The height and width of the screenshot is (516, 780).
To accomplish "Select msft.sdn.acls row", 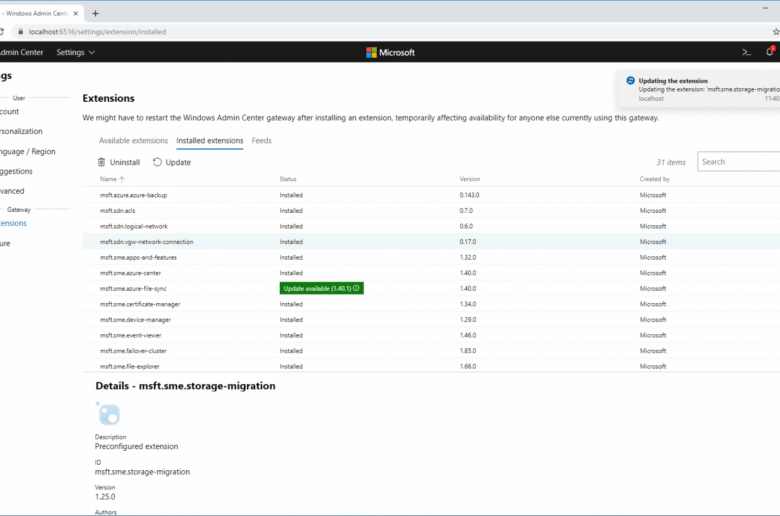I will click(x=431, y=210).
